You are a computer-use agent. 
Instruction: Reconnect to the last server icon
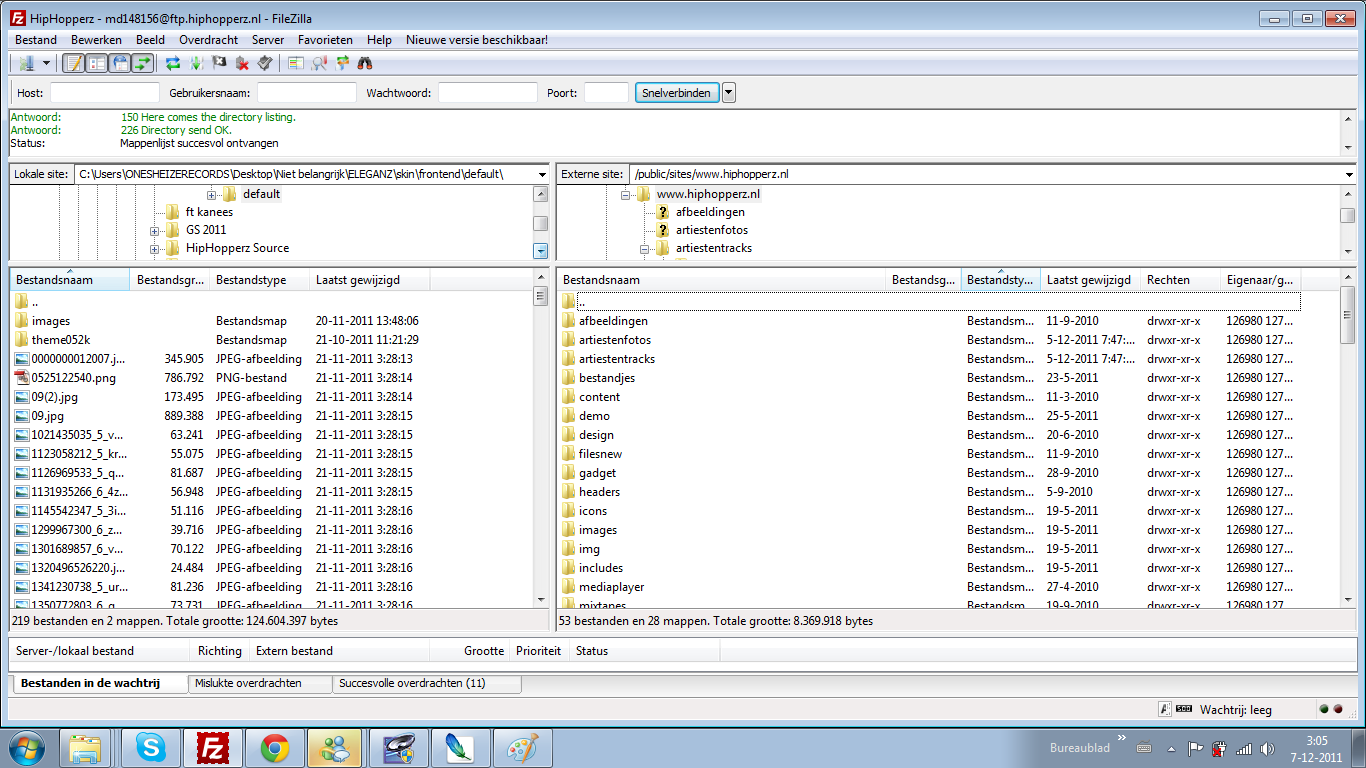click(265, 63)
